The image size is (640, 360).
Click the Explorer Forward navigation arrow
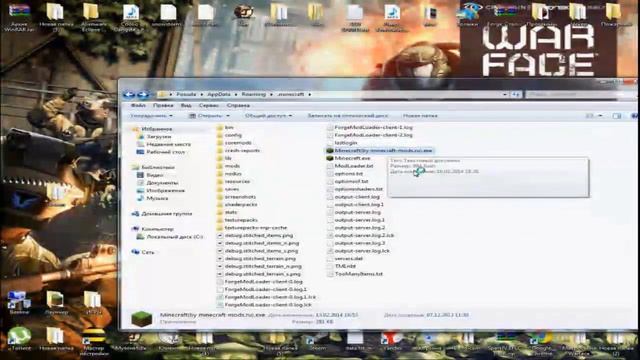[143, 95]
